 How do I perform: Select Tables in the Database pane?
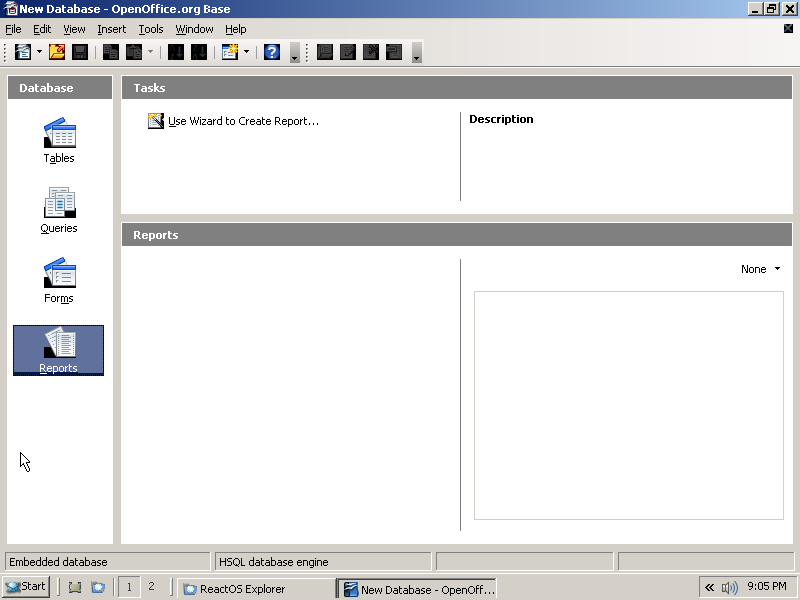[59, 140]
